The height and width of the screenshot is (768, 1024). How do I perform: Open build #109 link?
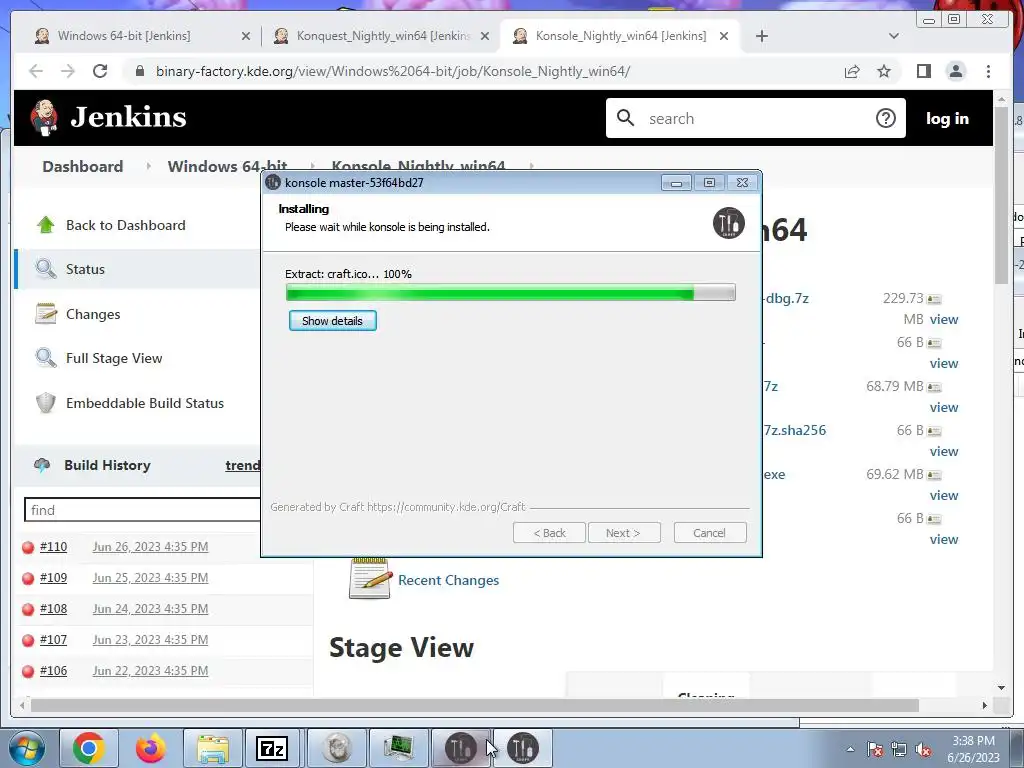point(54,578)
